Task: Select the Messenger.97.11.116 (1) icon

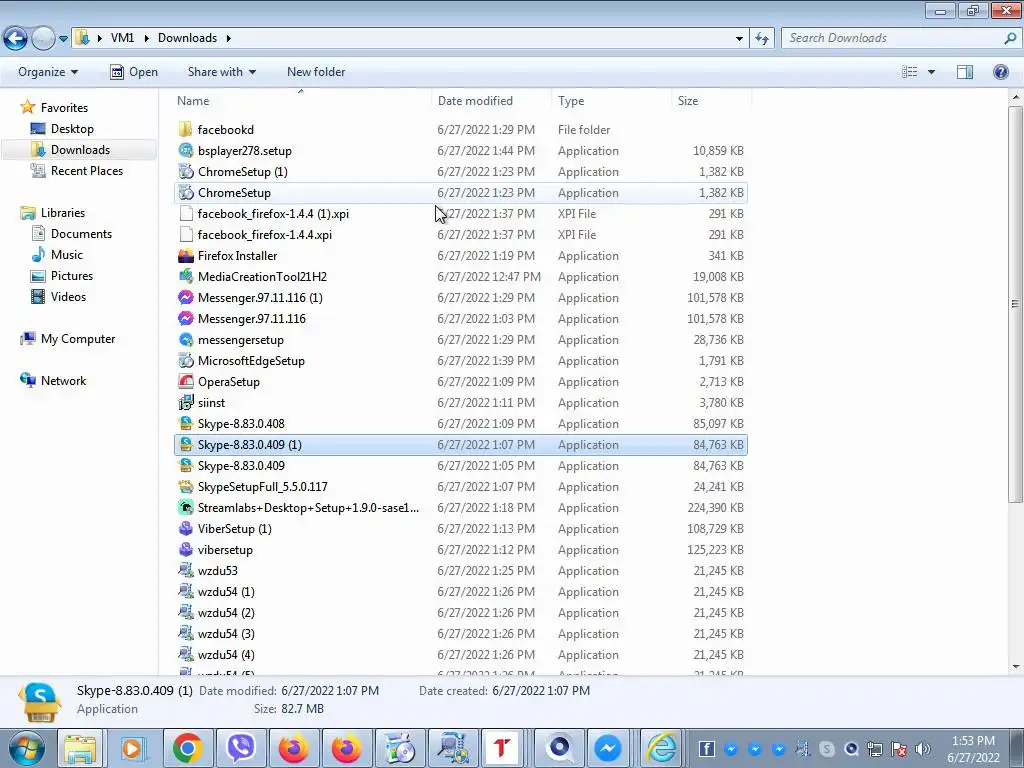Action: [x=185, y=297]
